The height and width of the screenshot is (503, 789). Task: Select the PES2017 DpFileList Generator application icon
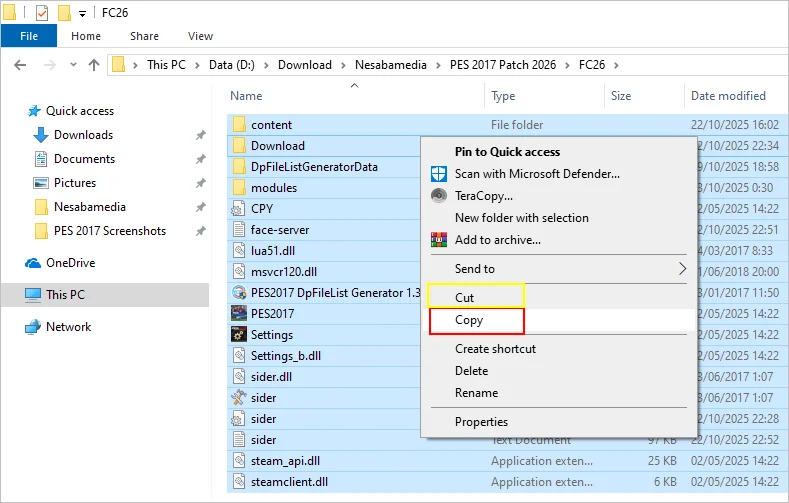239,293
